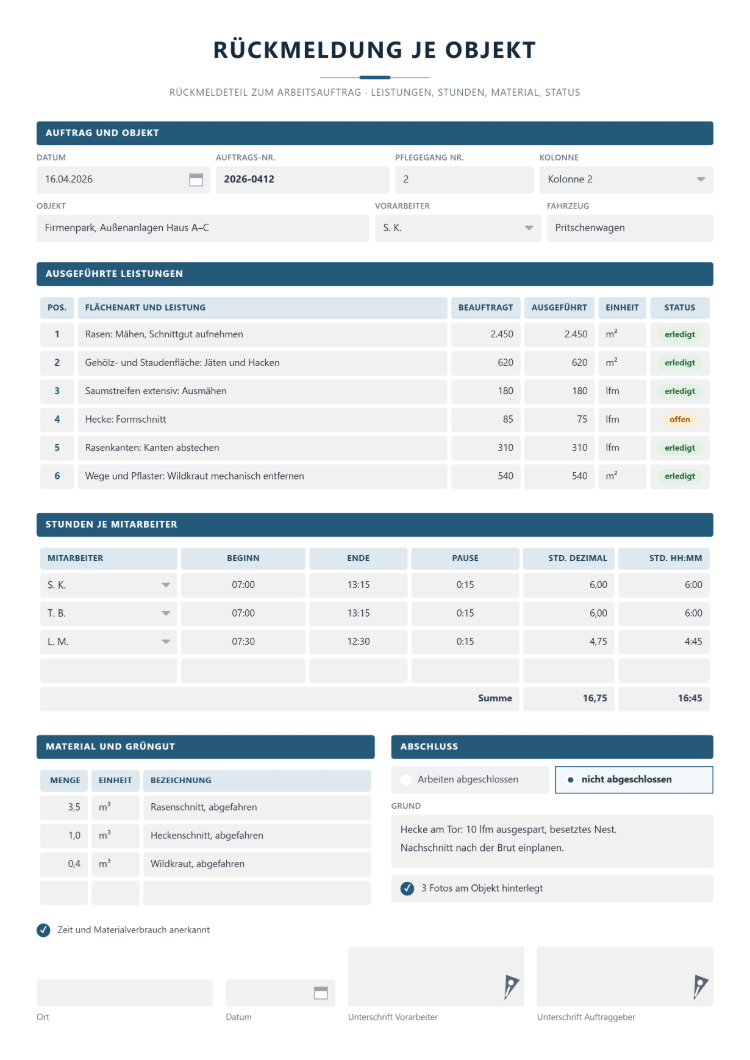Viewport: 750px width, 1060px height.
Task: Click the Grund text area
Action: click(x=552, y=841)
